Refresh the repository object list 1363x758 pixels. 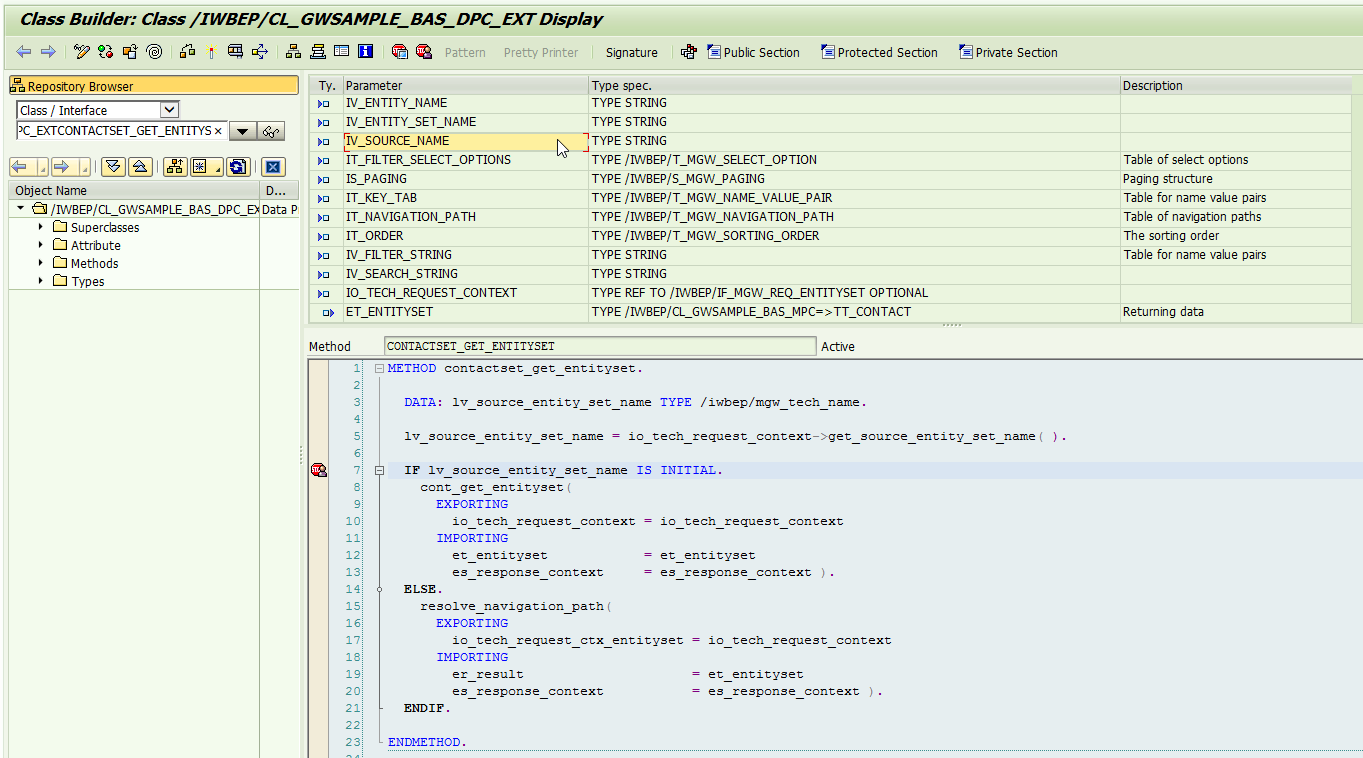coord(238,167)
